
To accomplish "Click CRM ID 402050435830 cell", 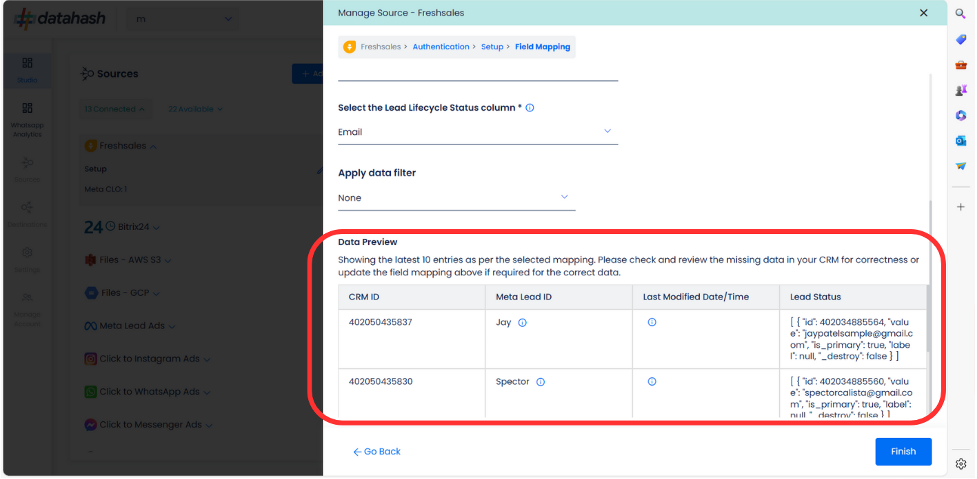I will [412, 393].
